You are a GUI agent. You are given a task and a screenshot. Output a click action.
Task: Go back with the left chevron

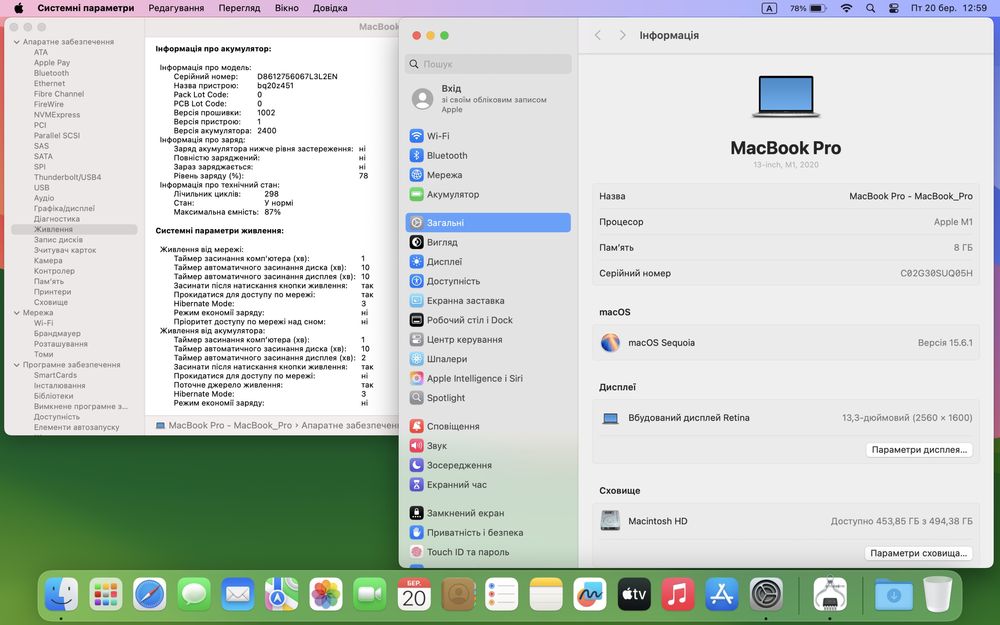pos(598,35)
